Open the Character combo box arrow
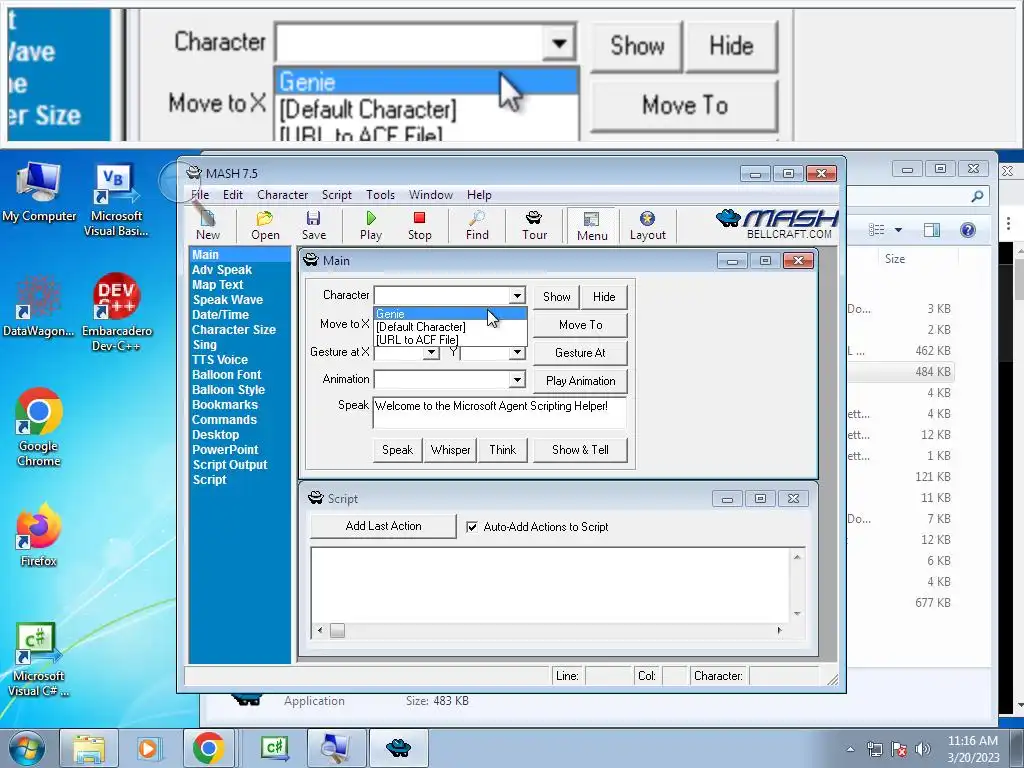Viewport: 1024px width, 768px height. coord(517,295)
